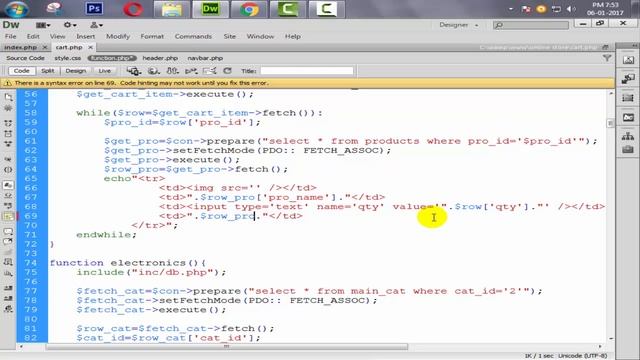
Task: Click Refresh icon in document toolbar
Action: click(228, 71)
